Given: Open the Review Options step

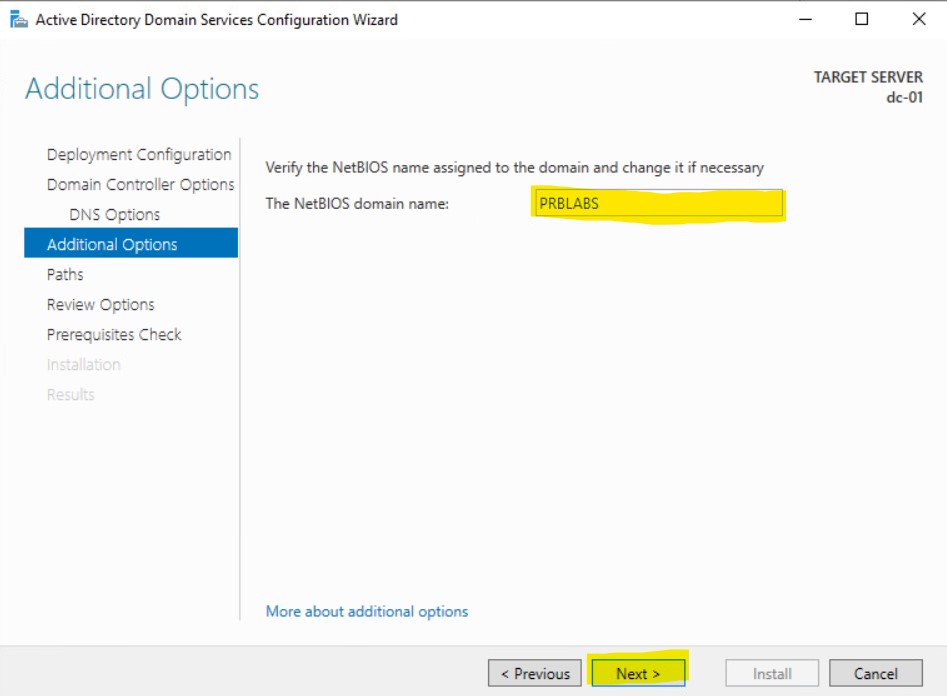Looking at the screenshot, I should 100,305.
